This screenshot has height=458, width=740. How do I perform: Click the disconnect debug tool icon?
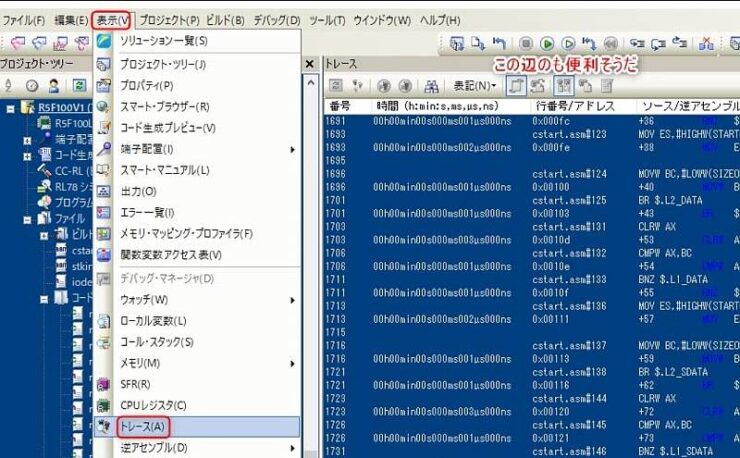tap(706, 44)
